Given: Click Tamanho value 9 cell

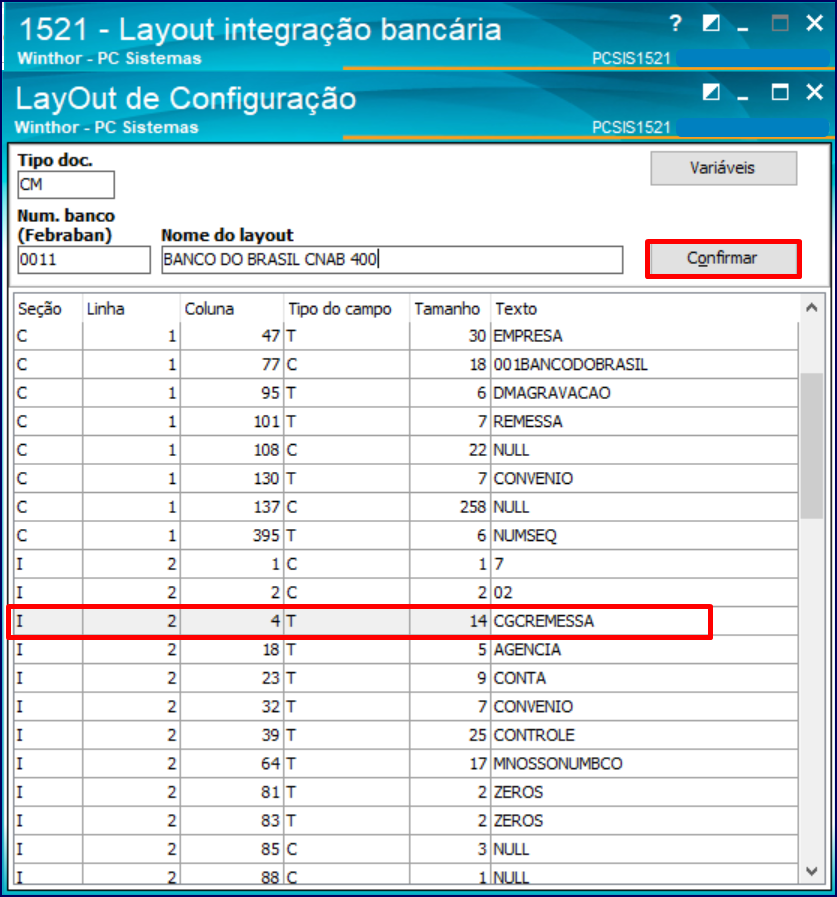Looking at the screenshot, I should click(x=450, y=678).
